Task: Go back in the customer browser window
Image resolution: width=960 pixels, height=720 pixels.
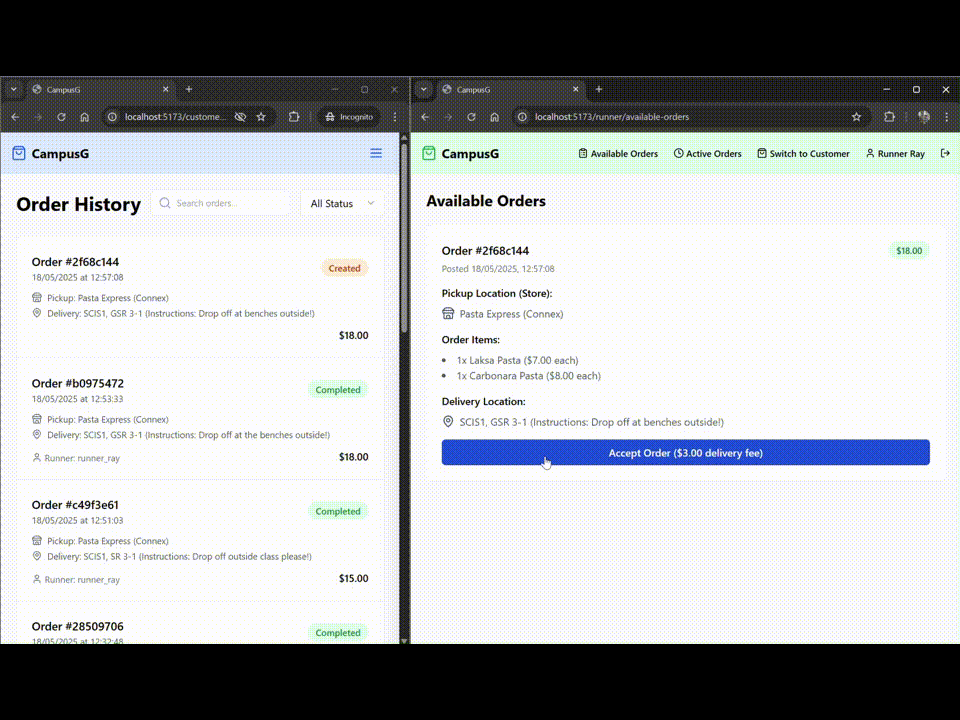Action: pyautogui.click(x=16, y=117)
